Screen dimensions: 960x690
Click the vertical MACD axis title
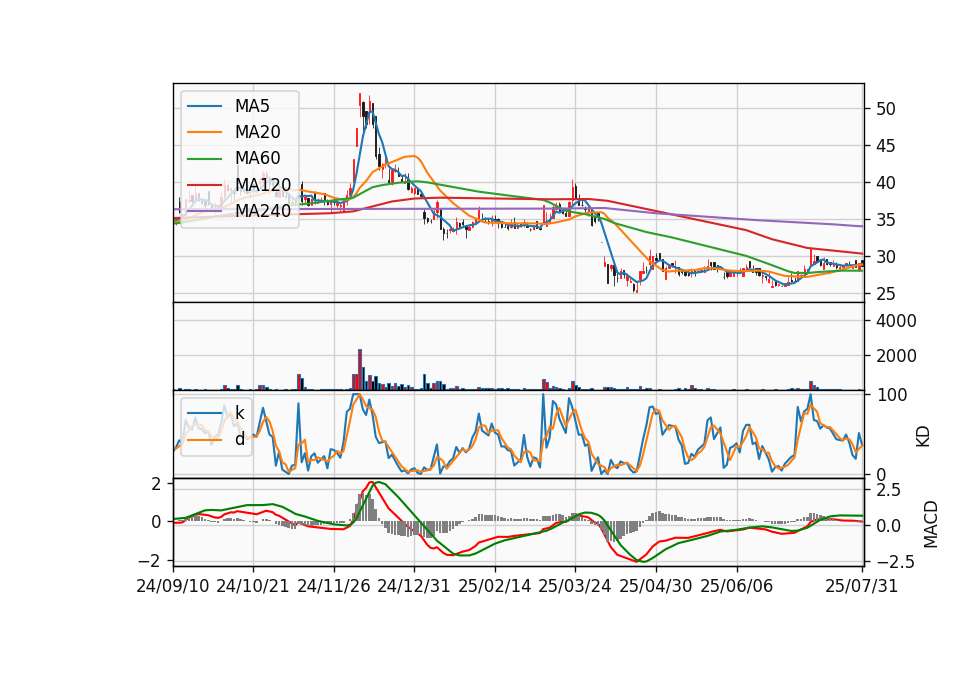[931, 524]
